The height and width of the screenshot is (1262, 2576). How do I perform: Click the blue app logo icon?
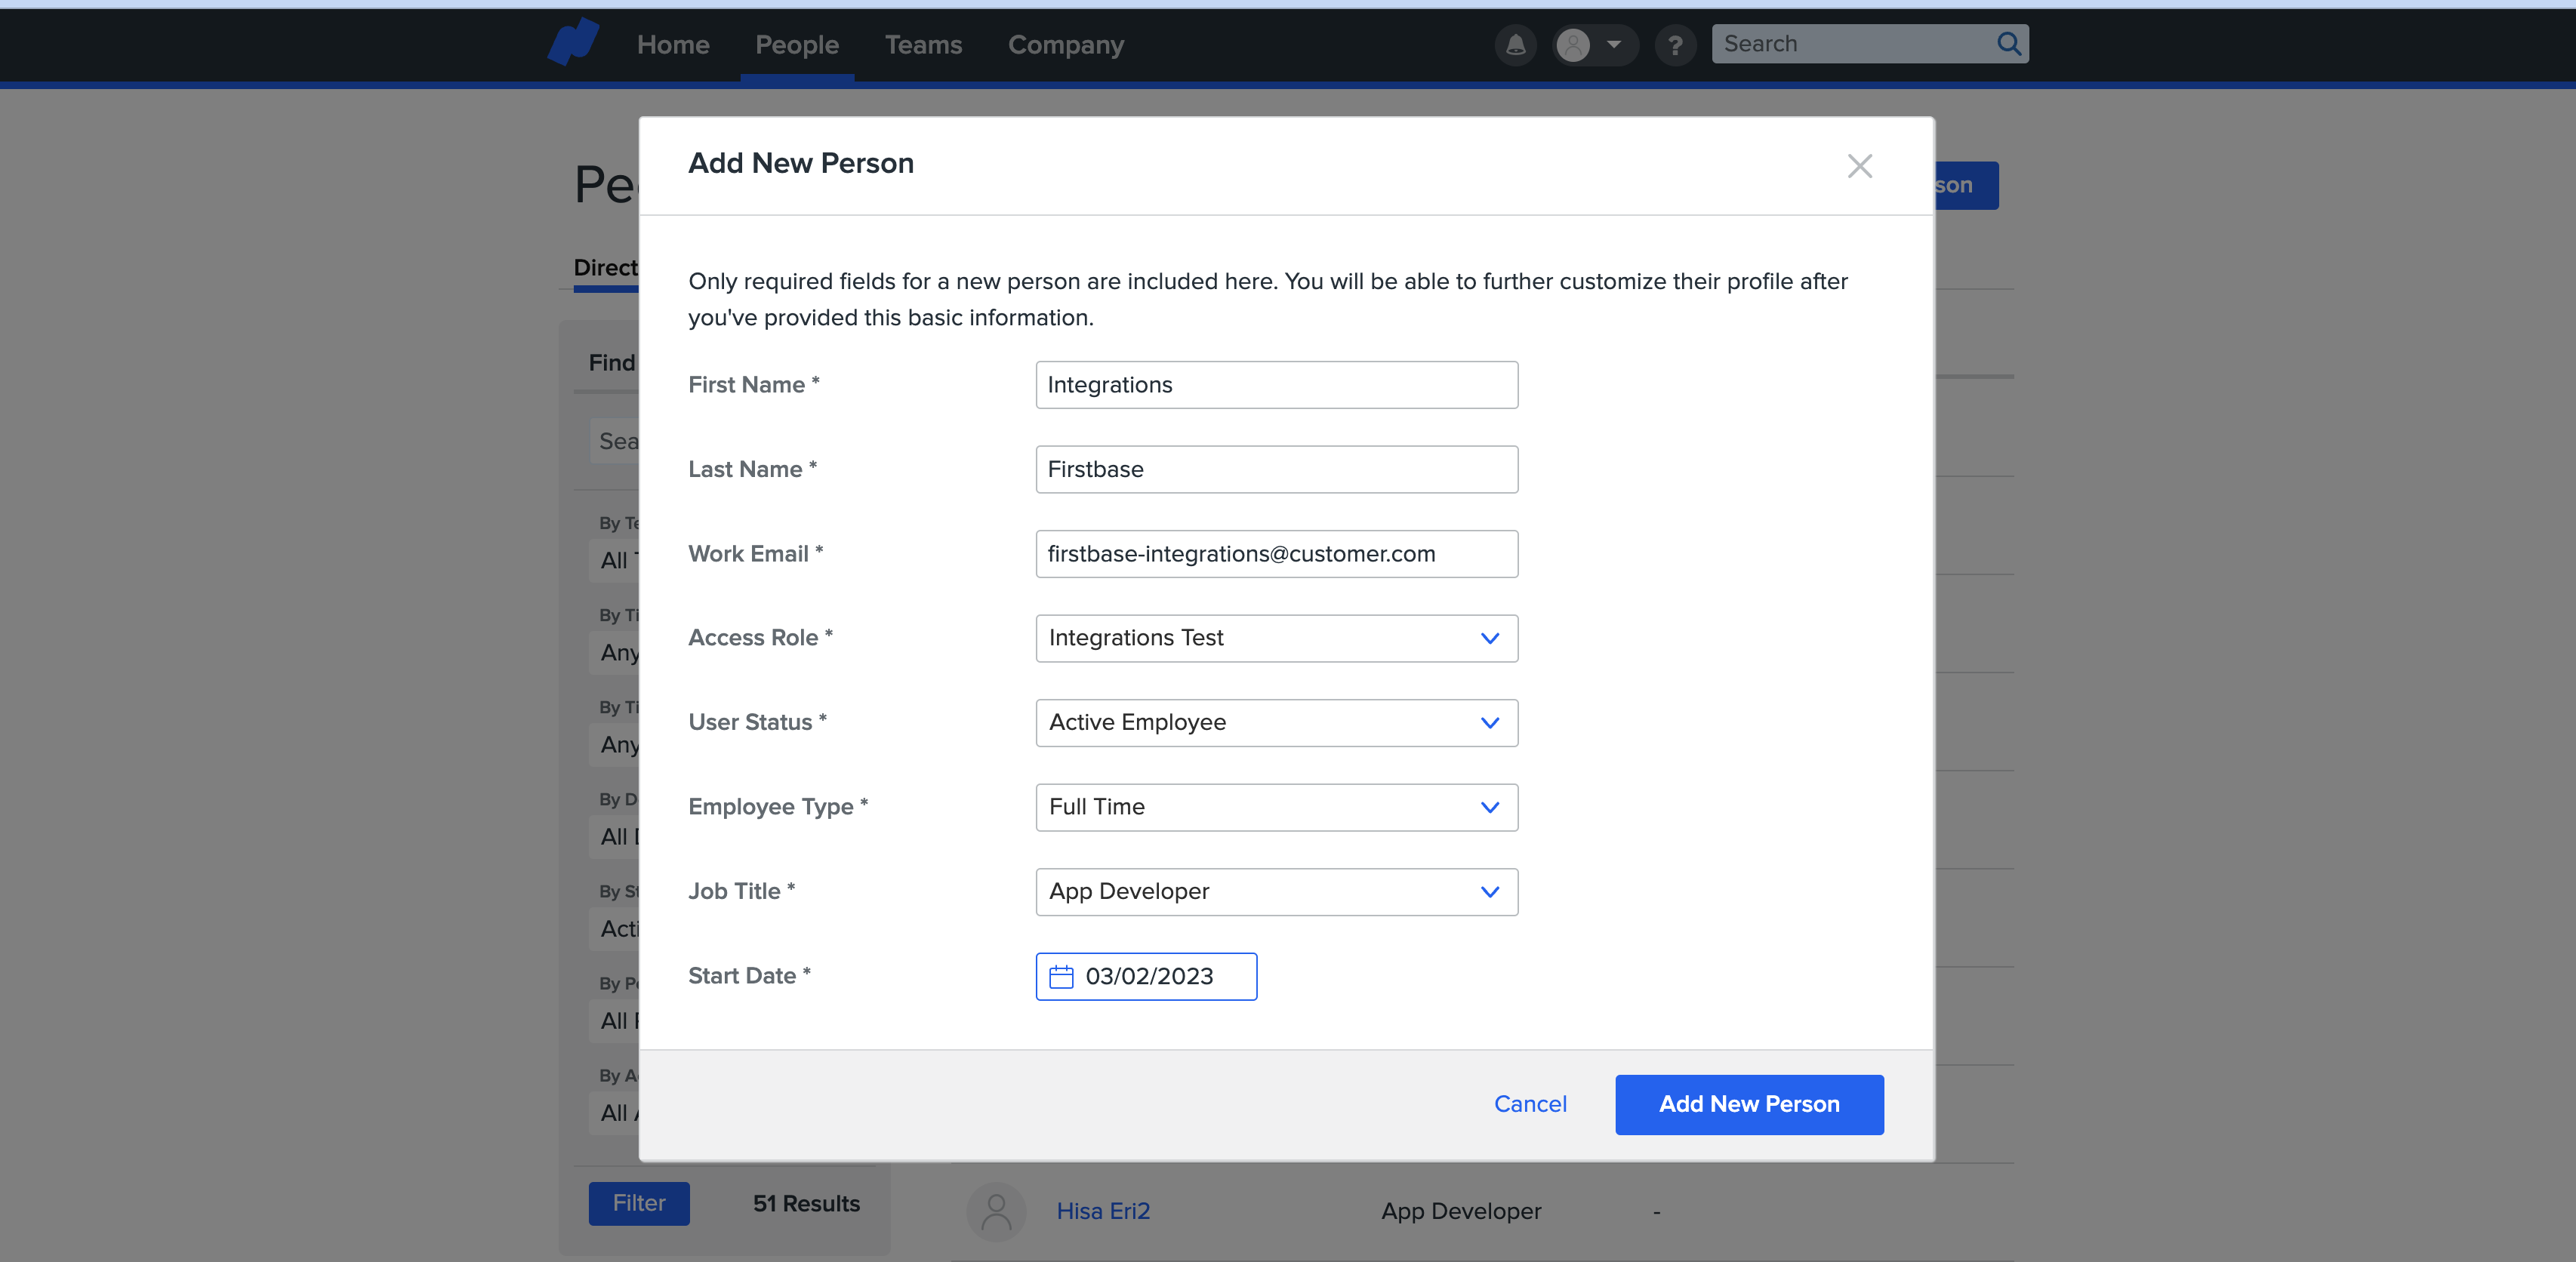pos(574,42)
